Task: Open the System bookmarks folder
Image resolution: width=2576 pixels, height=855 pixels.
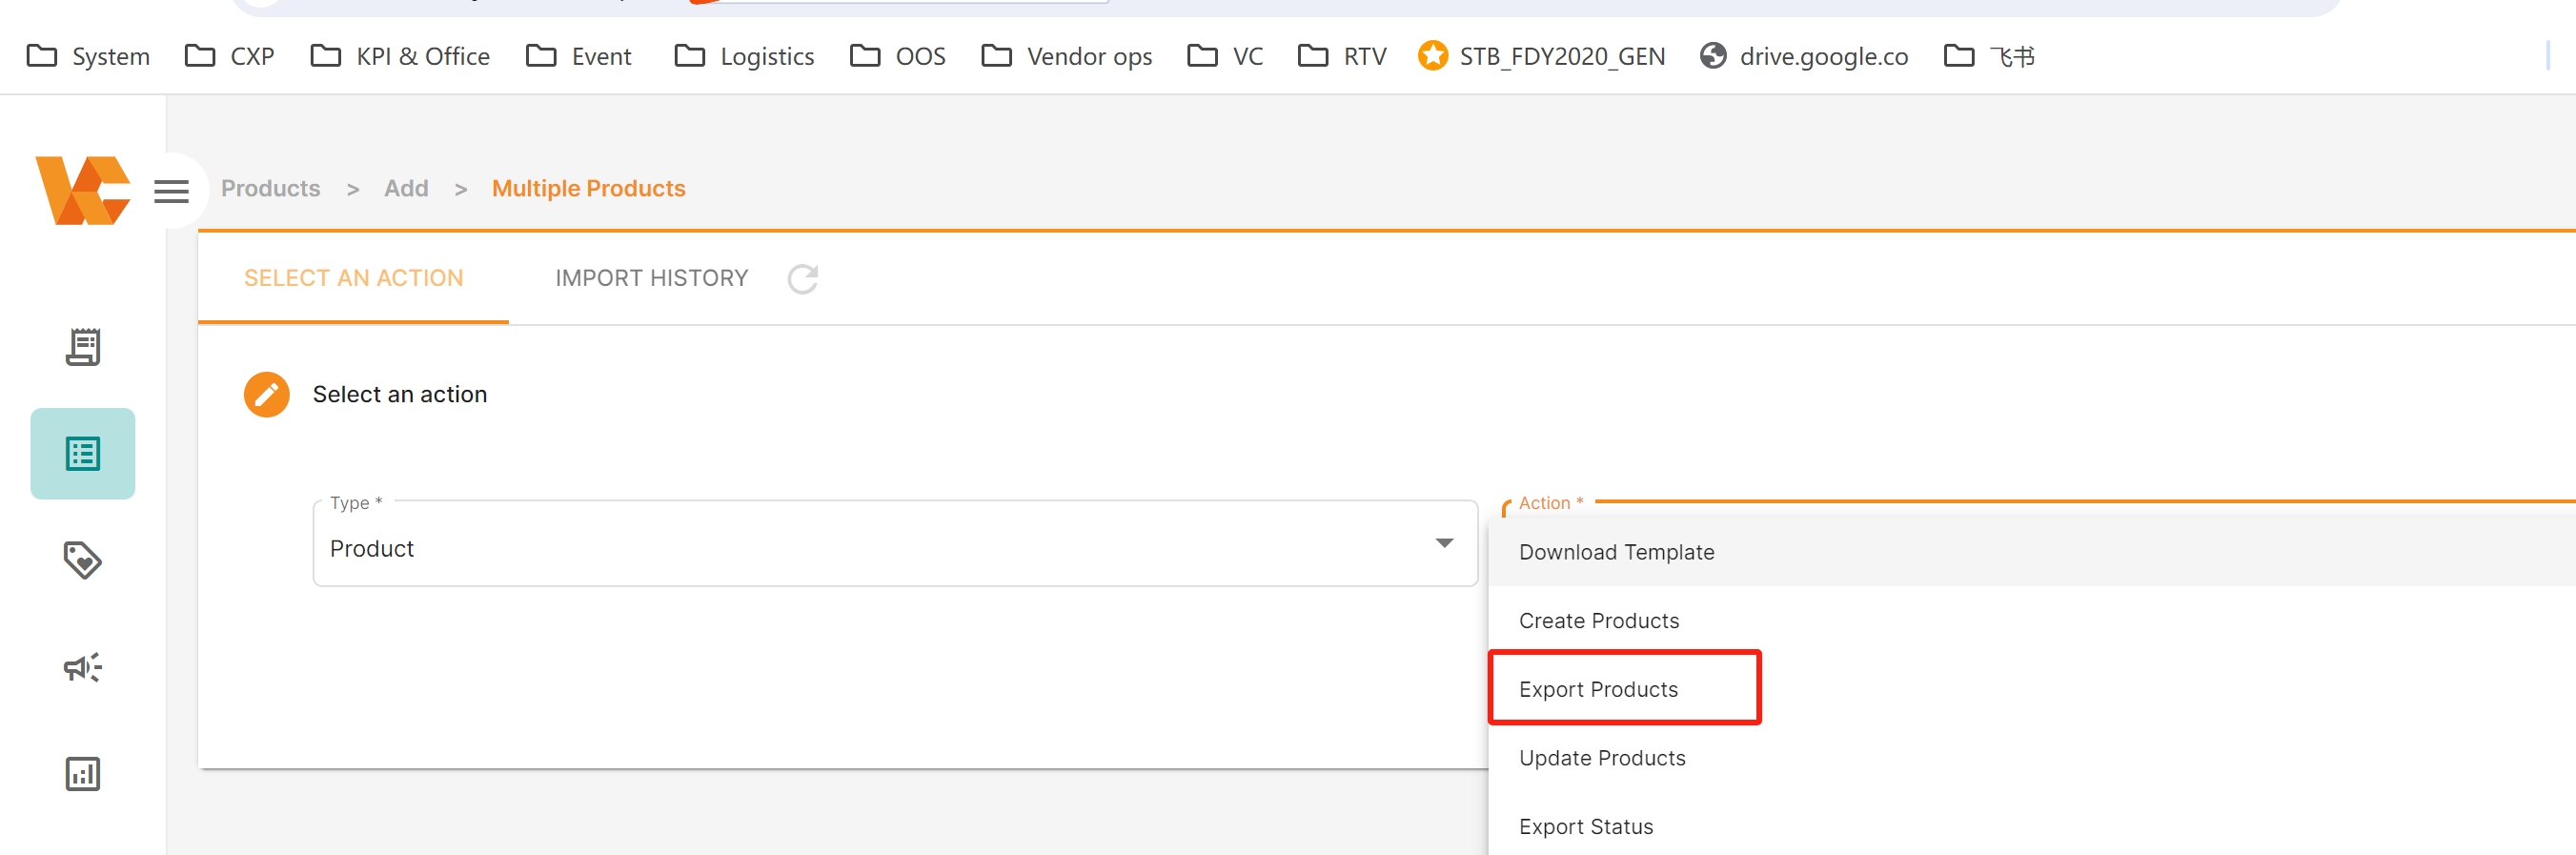Action: pos(88,56)
